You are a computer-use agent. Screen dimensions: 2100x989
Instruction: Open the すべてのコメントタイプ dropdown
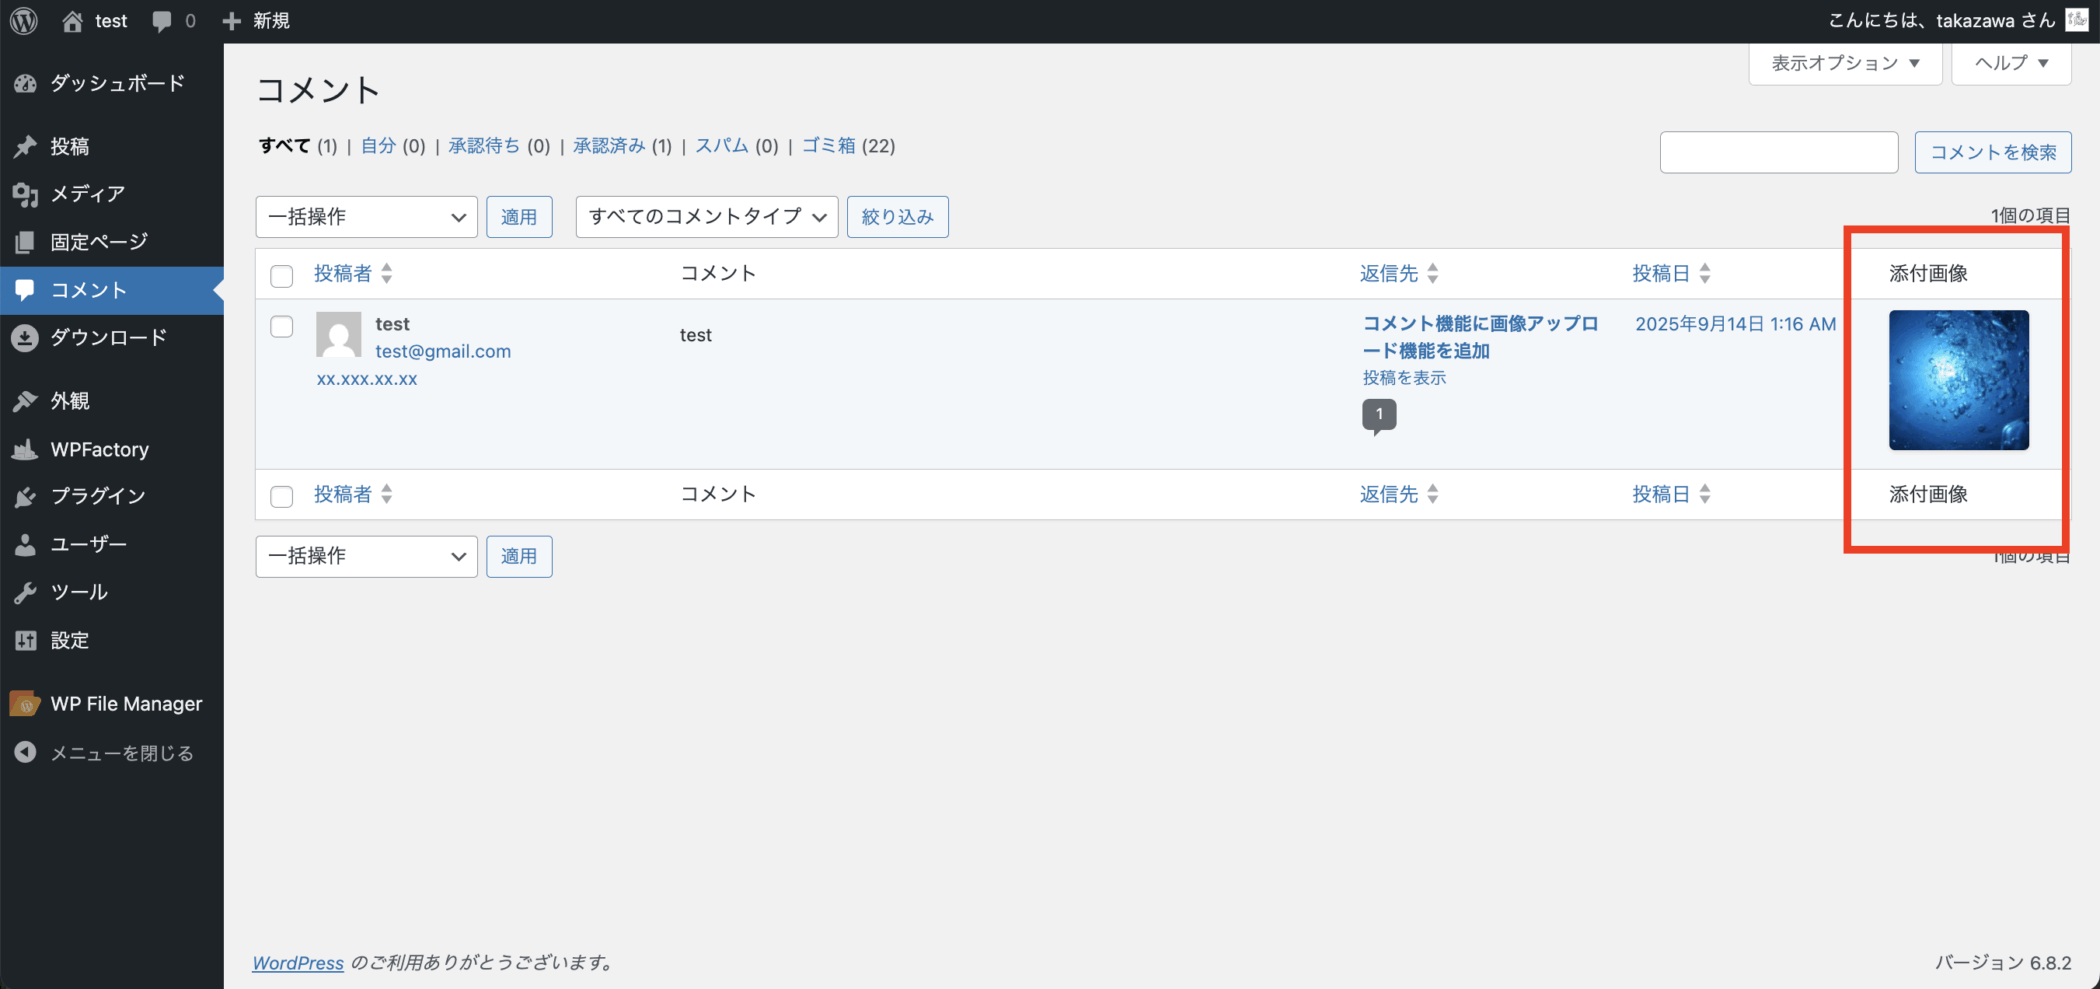tap(706, 217)
